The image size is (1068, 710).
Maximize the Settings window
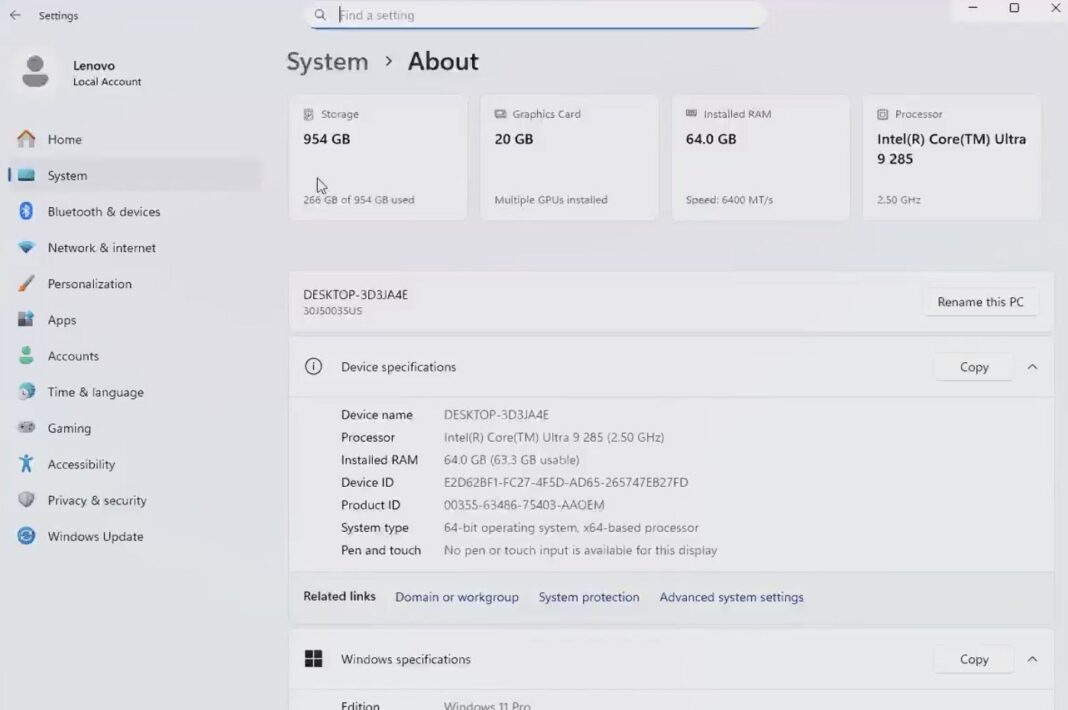[1014, 8]
